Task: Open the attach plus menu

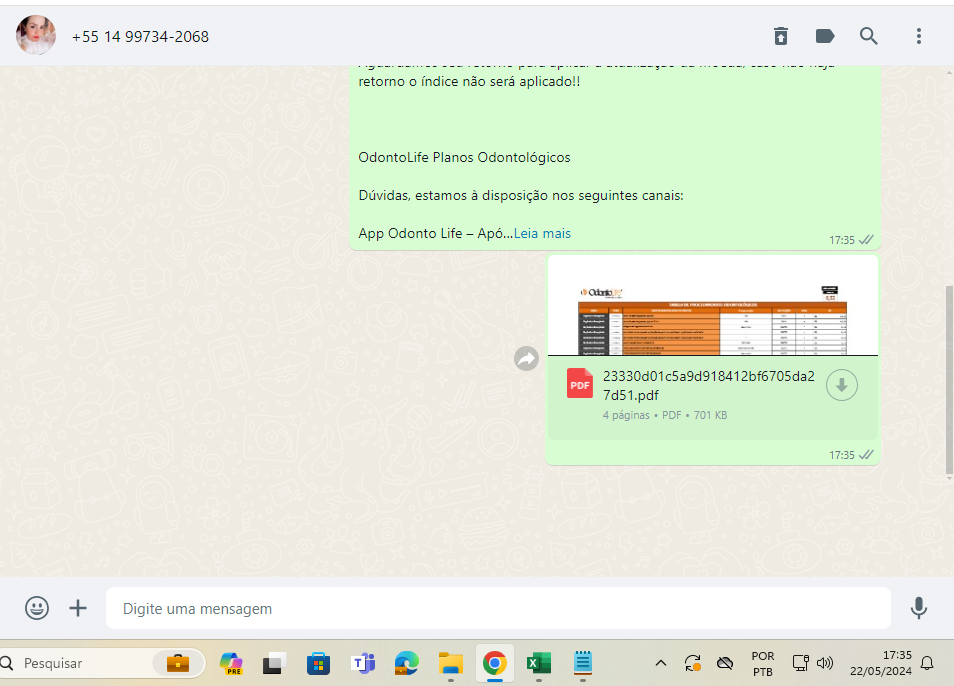Action: pos(78,608)
